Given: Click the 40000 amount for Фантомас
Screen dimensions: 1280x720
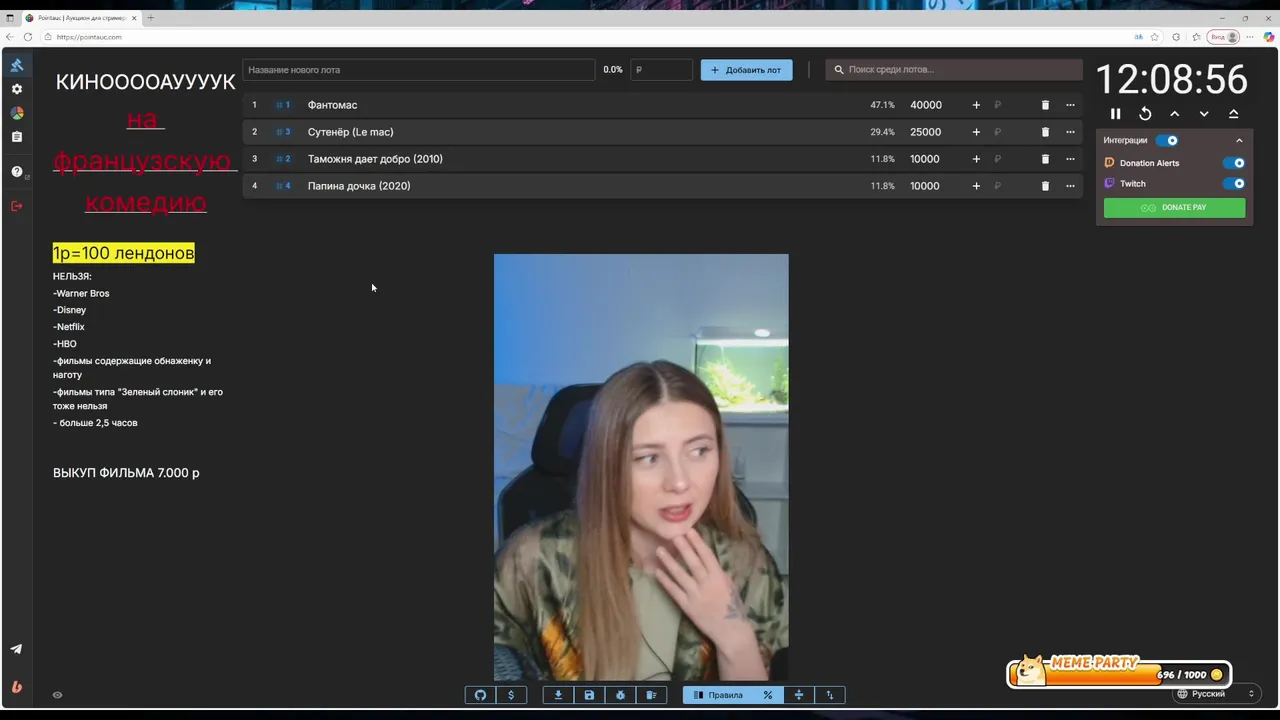Looking at the screenshot, I should 926,105.
